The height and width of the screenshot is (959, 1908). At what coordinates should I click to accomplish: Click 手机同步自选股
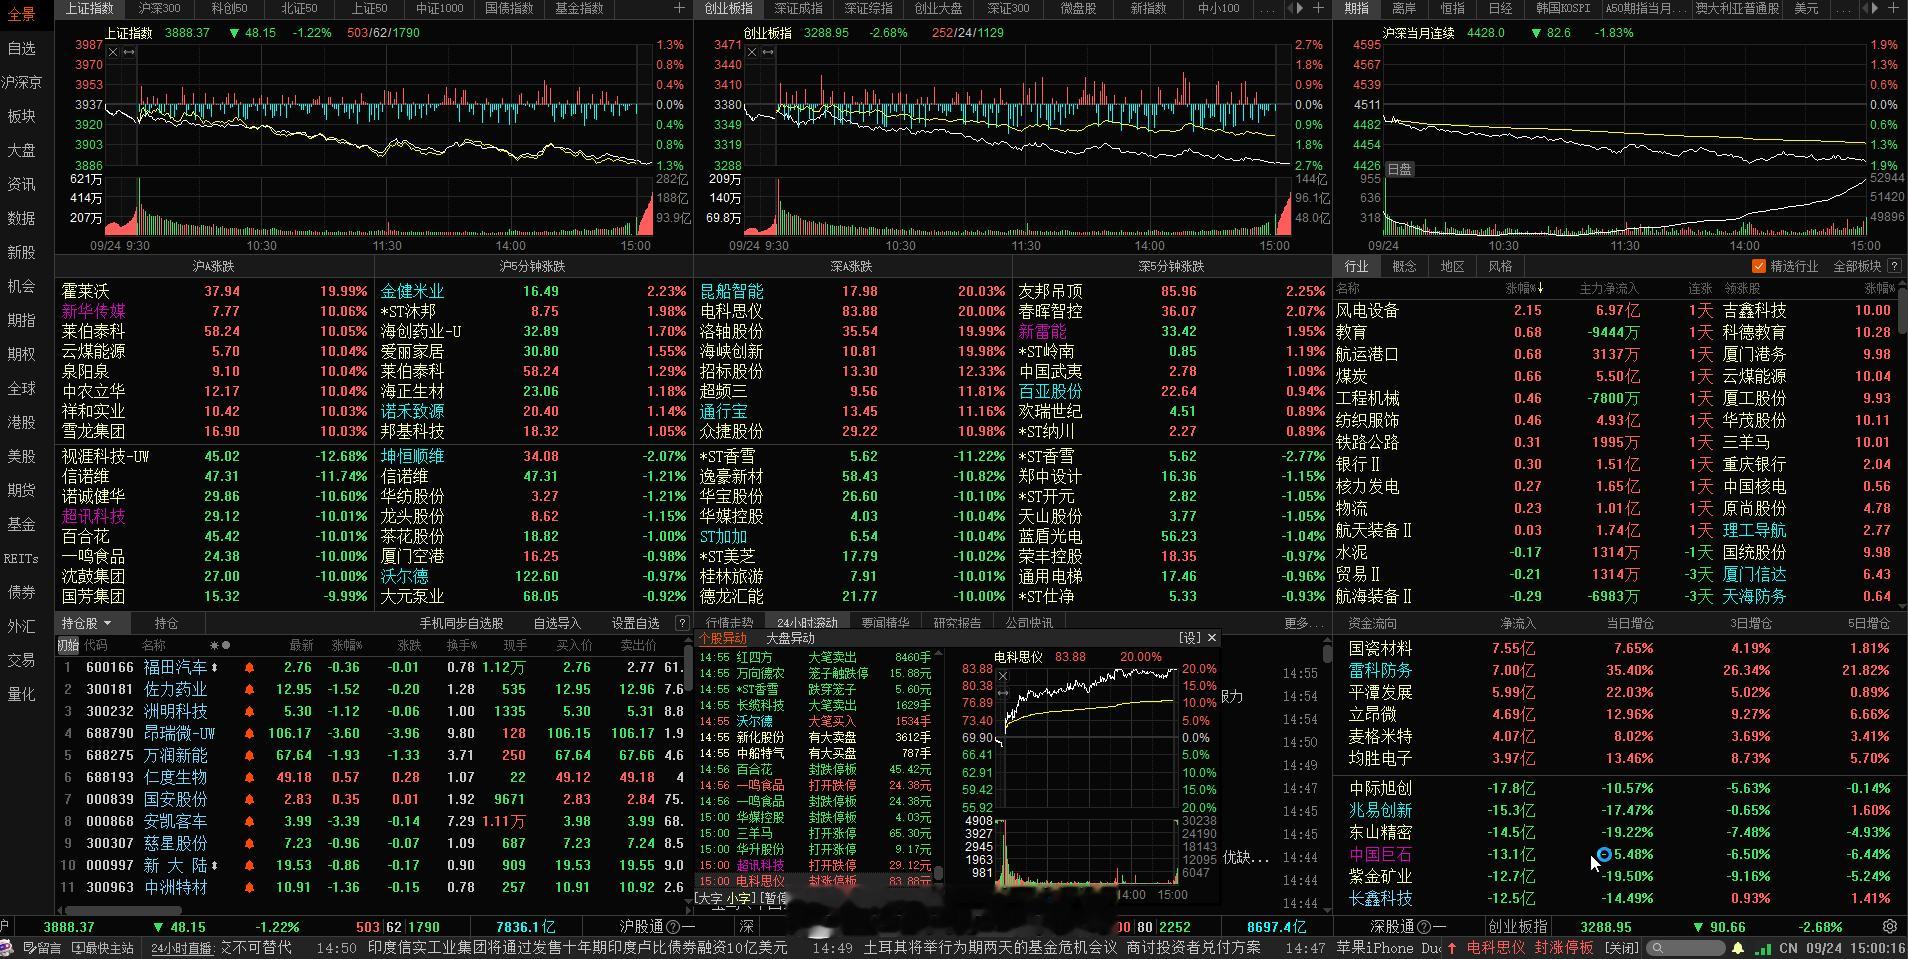tap(461, 623)
